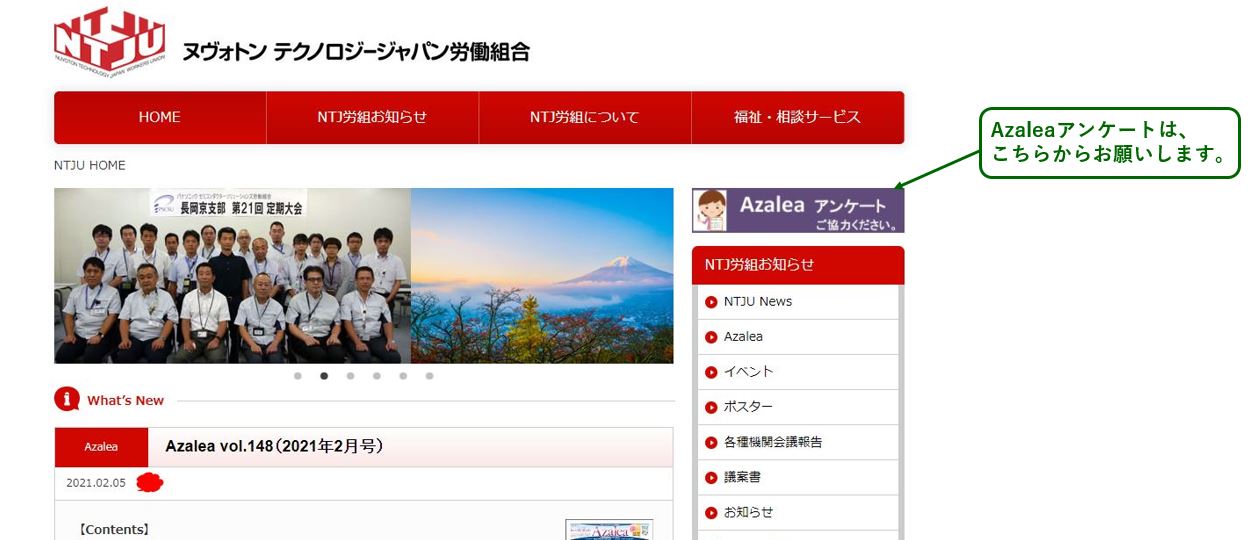Click the red arrow bullet beside お知らせ
The width and height of the screenshot is (1248, 540).
(x=711, y=512)
